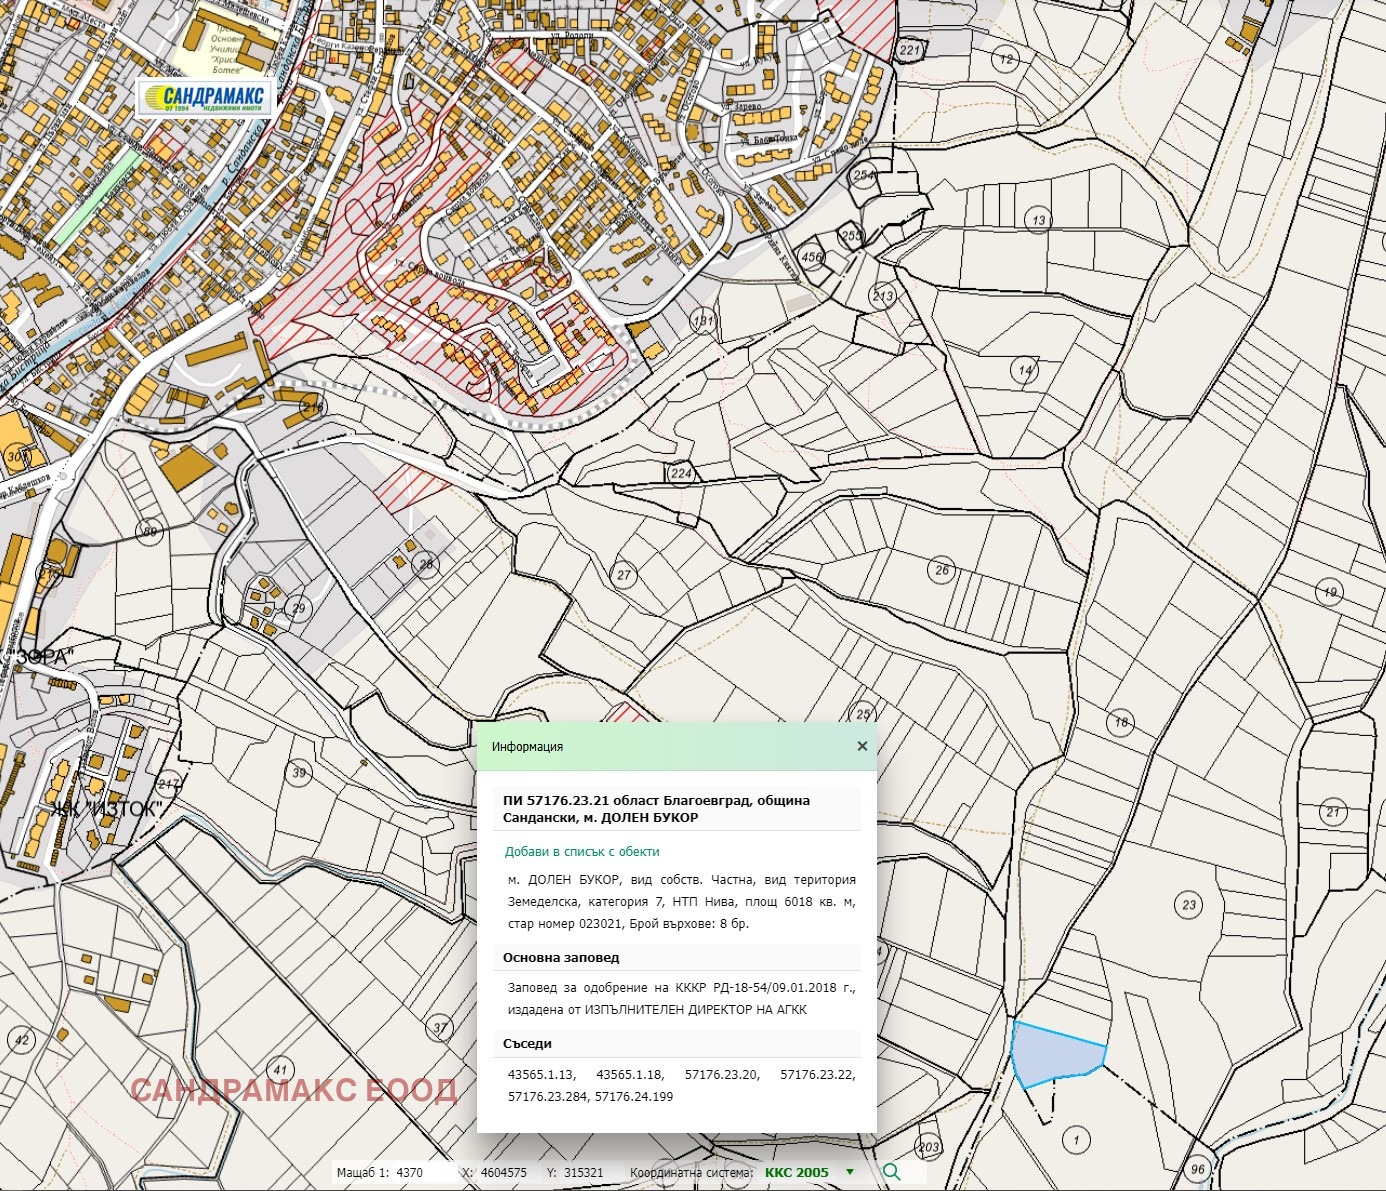This screenshot has width=1386, height=1191.
Task: Click the 'Съседи' section header
Action: click(527, 1043)
